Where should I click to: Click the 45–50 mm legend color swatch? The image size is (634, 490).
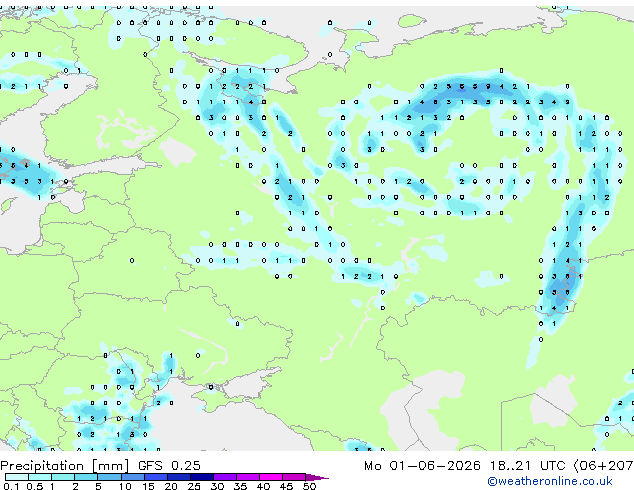(x=294, y=477)
